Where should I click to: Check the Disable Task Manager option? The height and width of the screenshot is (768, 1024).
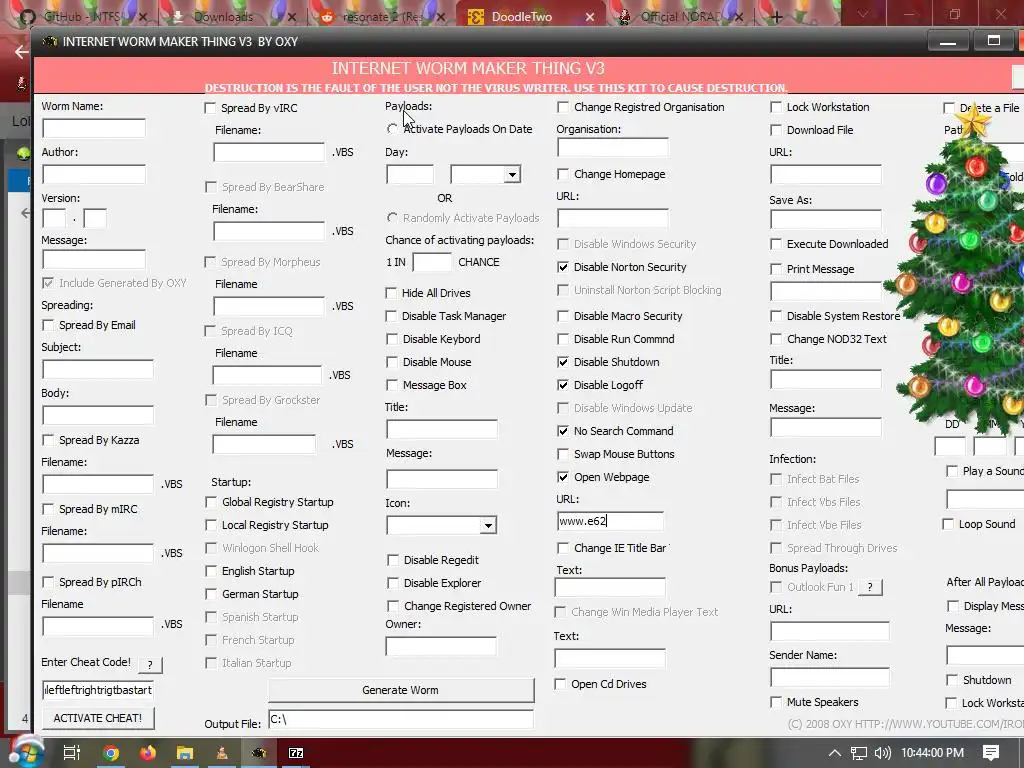[x=391, y=316]
